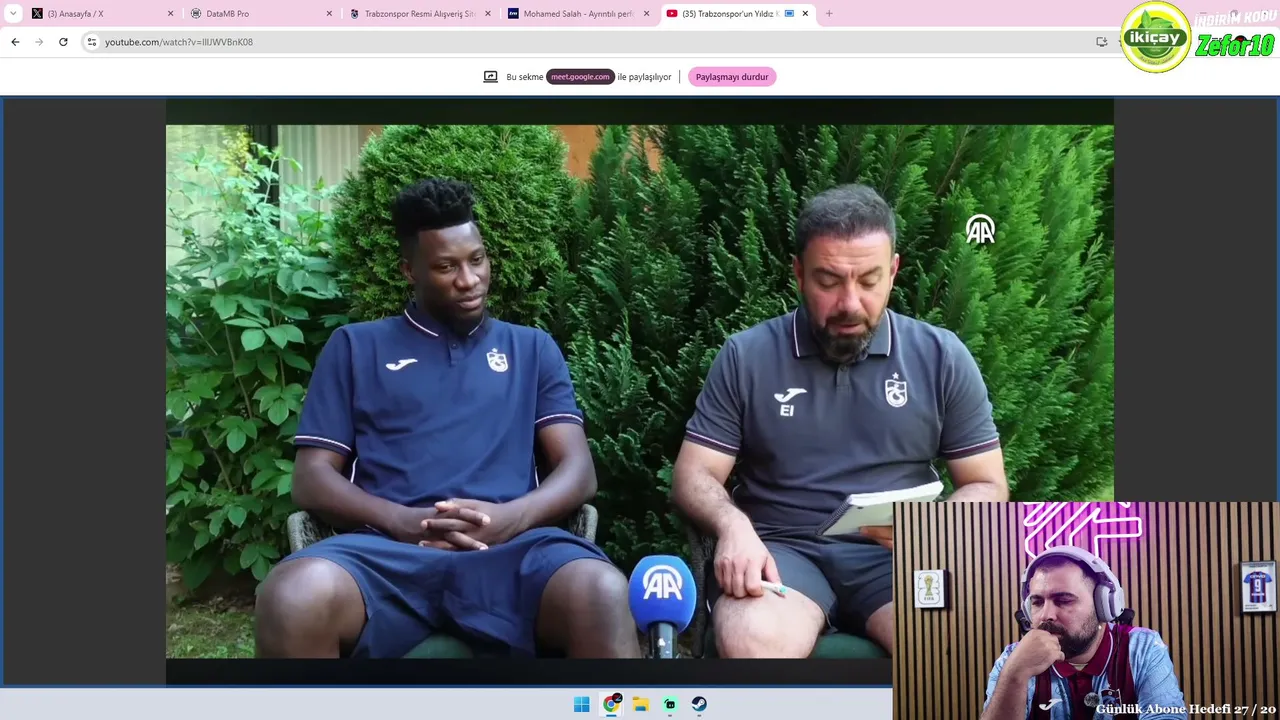1280x720 pixels.
Task: Close the Trabzonspor Resmi Alışveriş tab
Action: tap(488, 14)
